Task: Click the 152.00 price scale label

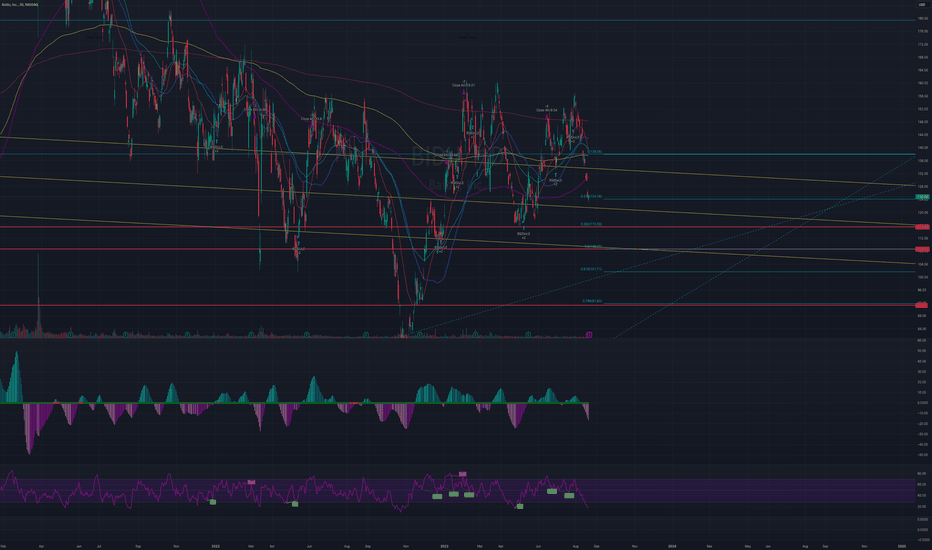Action: (922, 109)
